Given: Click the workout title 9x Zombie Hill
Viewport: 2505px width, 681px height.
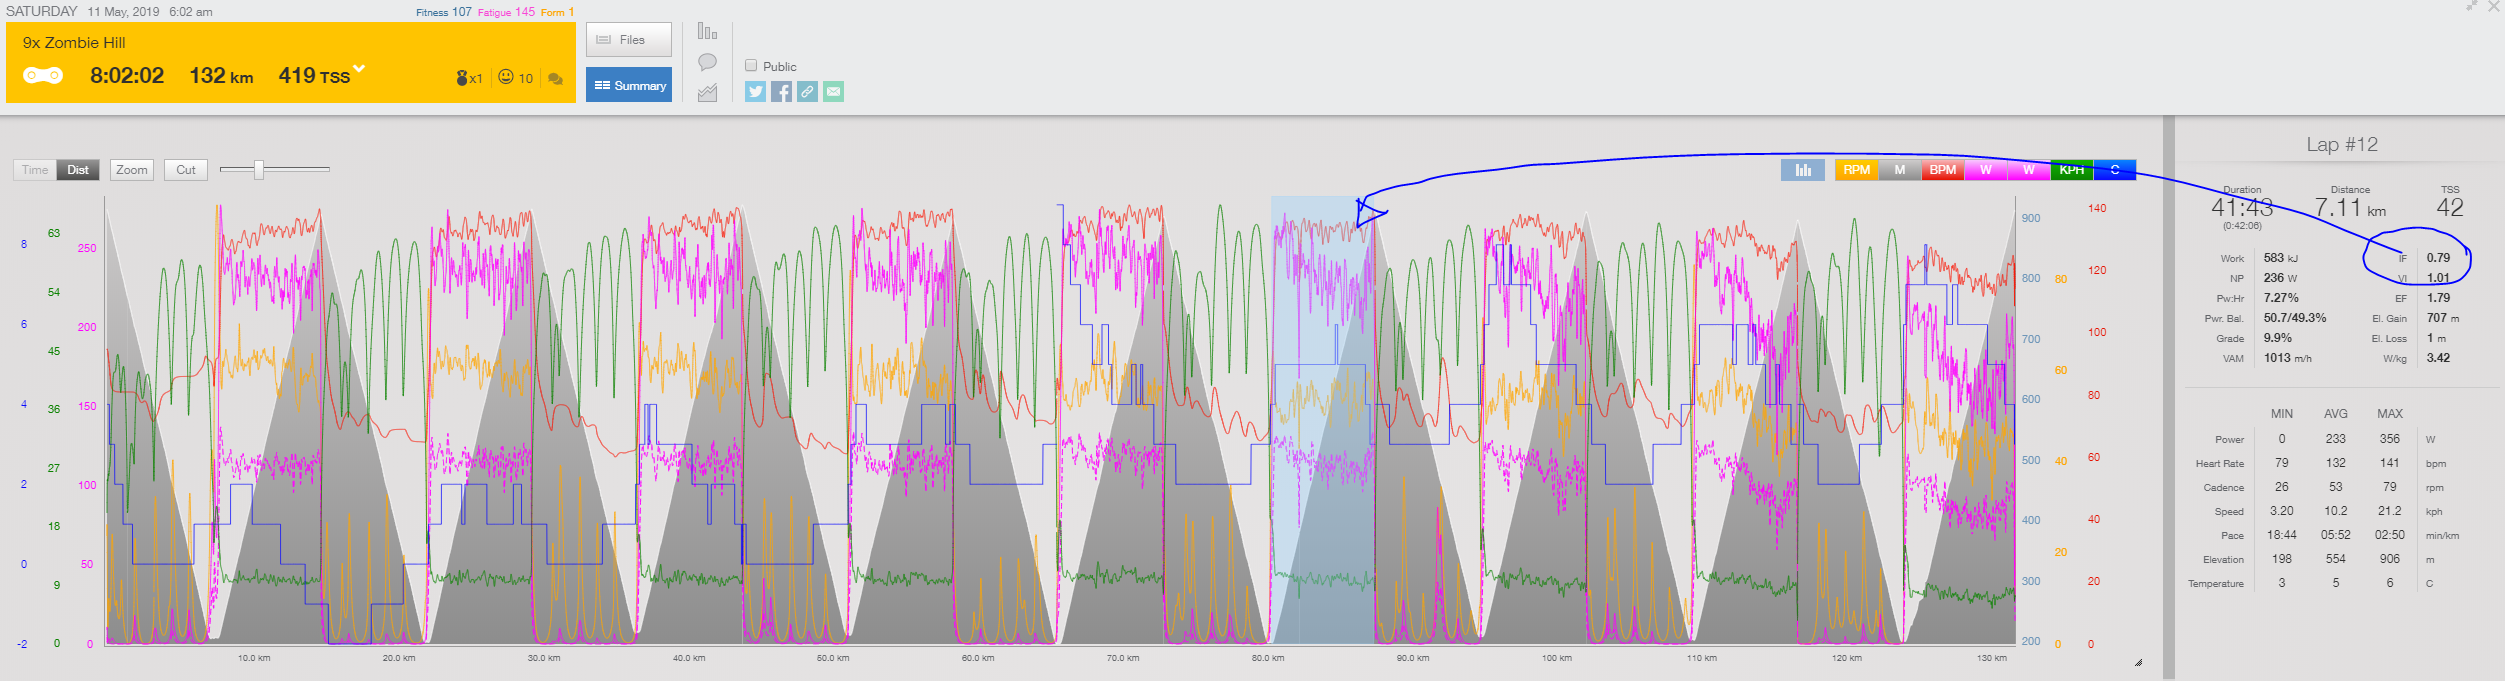Looking at the screenshot, I should click(74, 42).
